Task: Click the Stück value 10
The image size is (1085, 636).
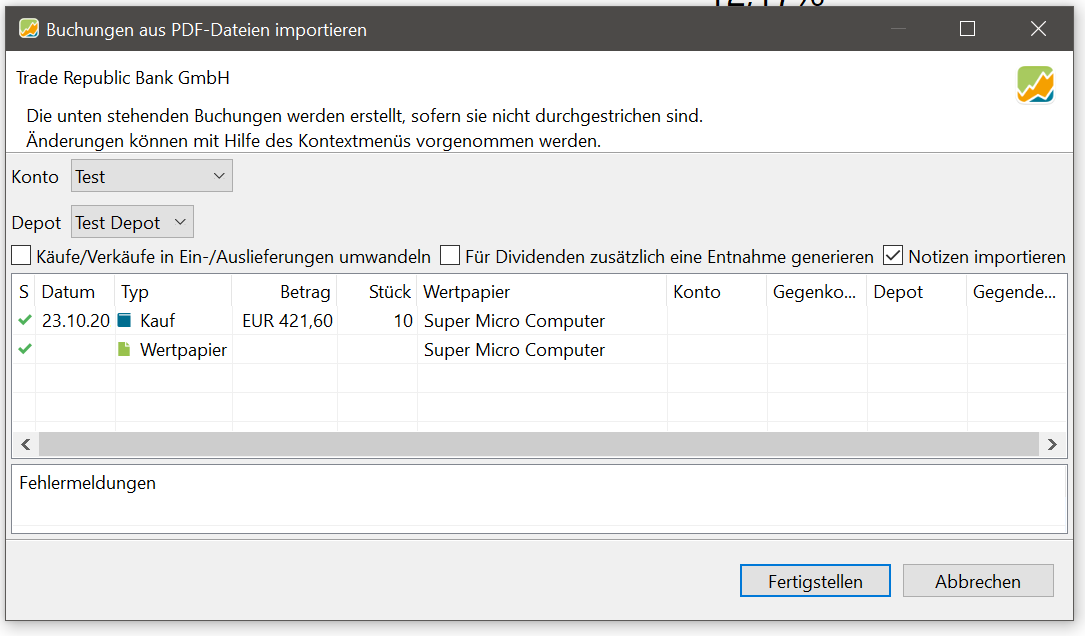Action: [x=403, y=320]
